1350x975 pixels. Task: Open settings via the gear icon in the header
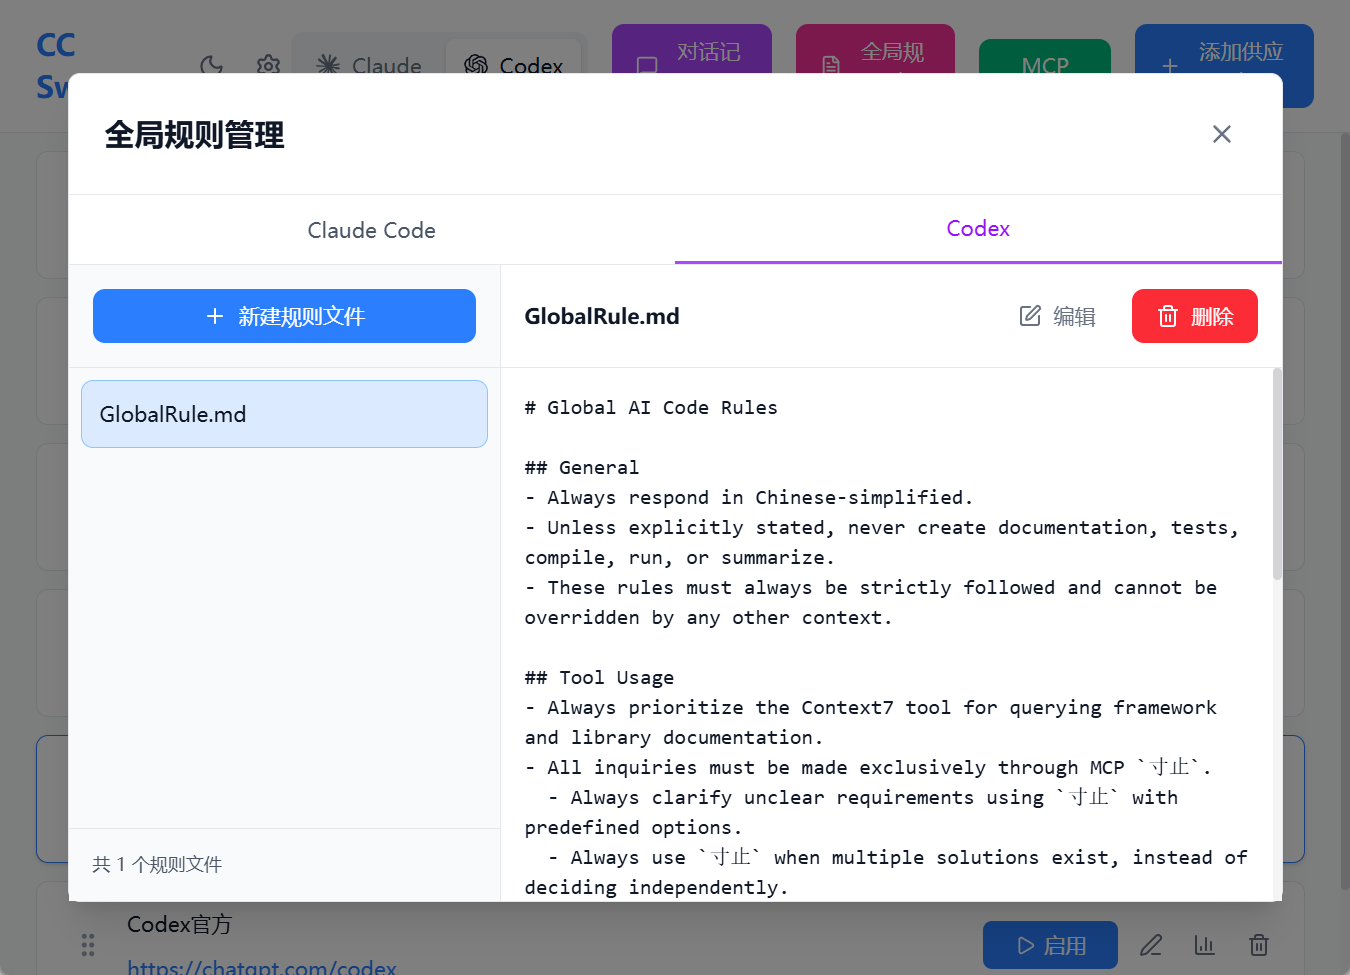(x=268, y=66)
